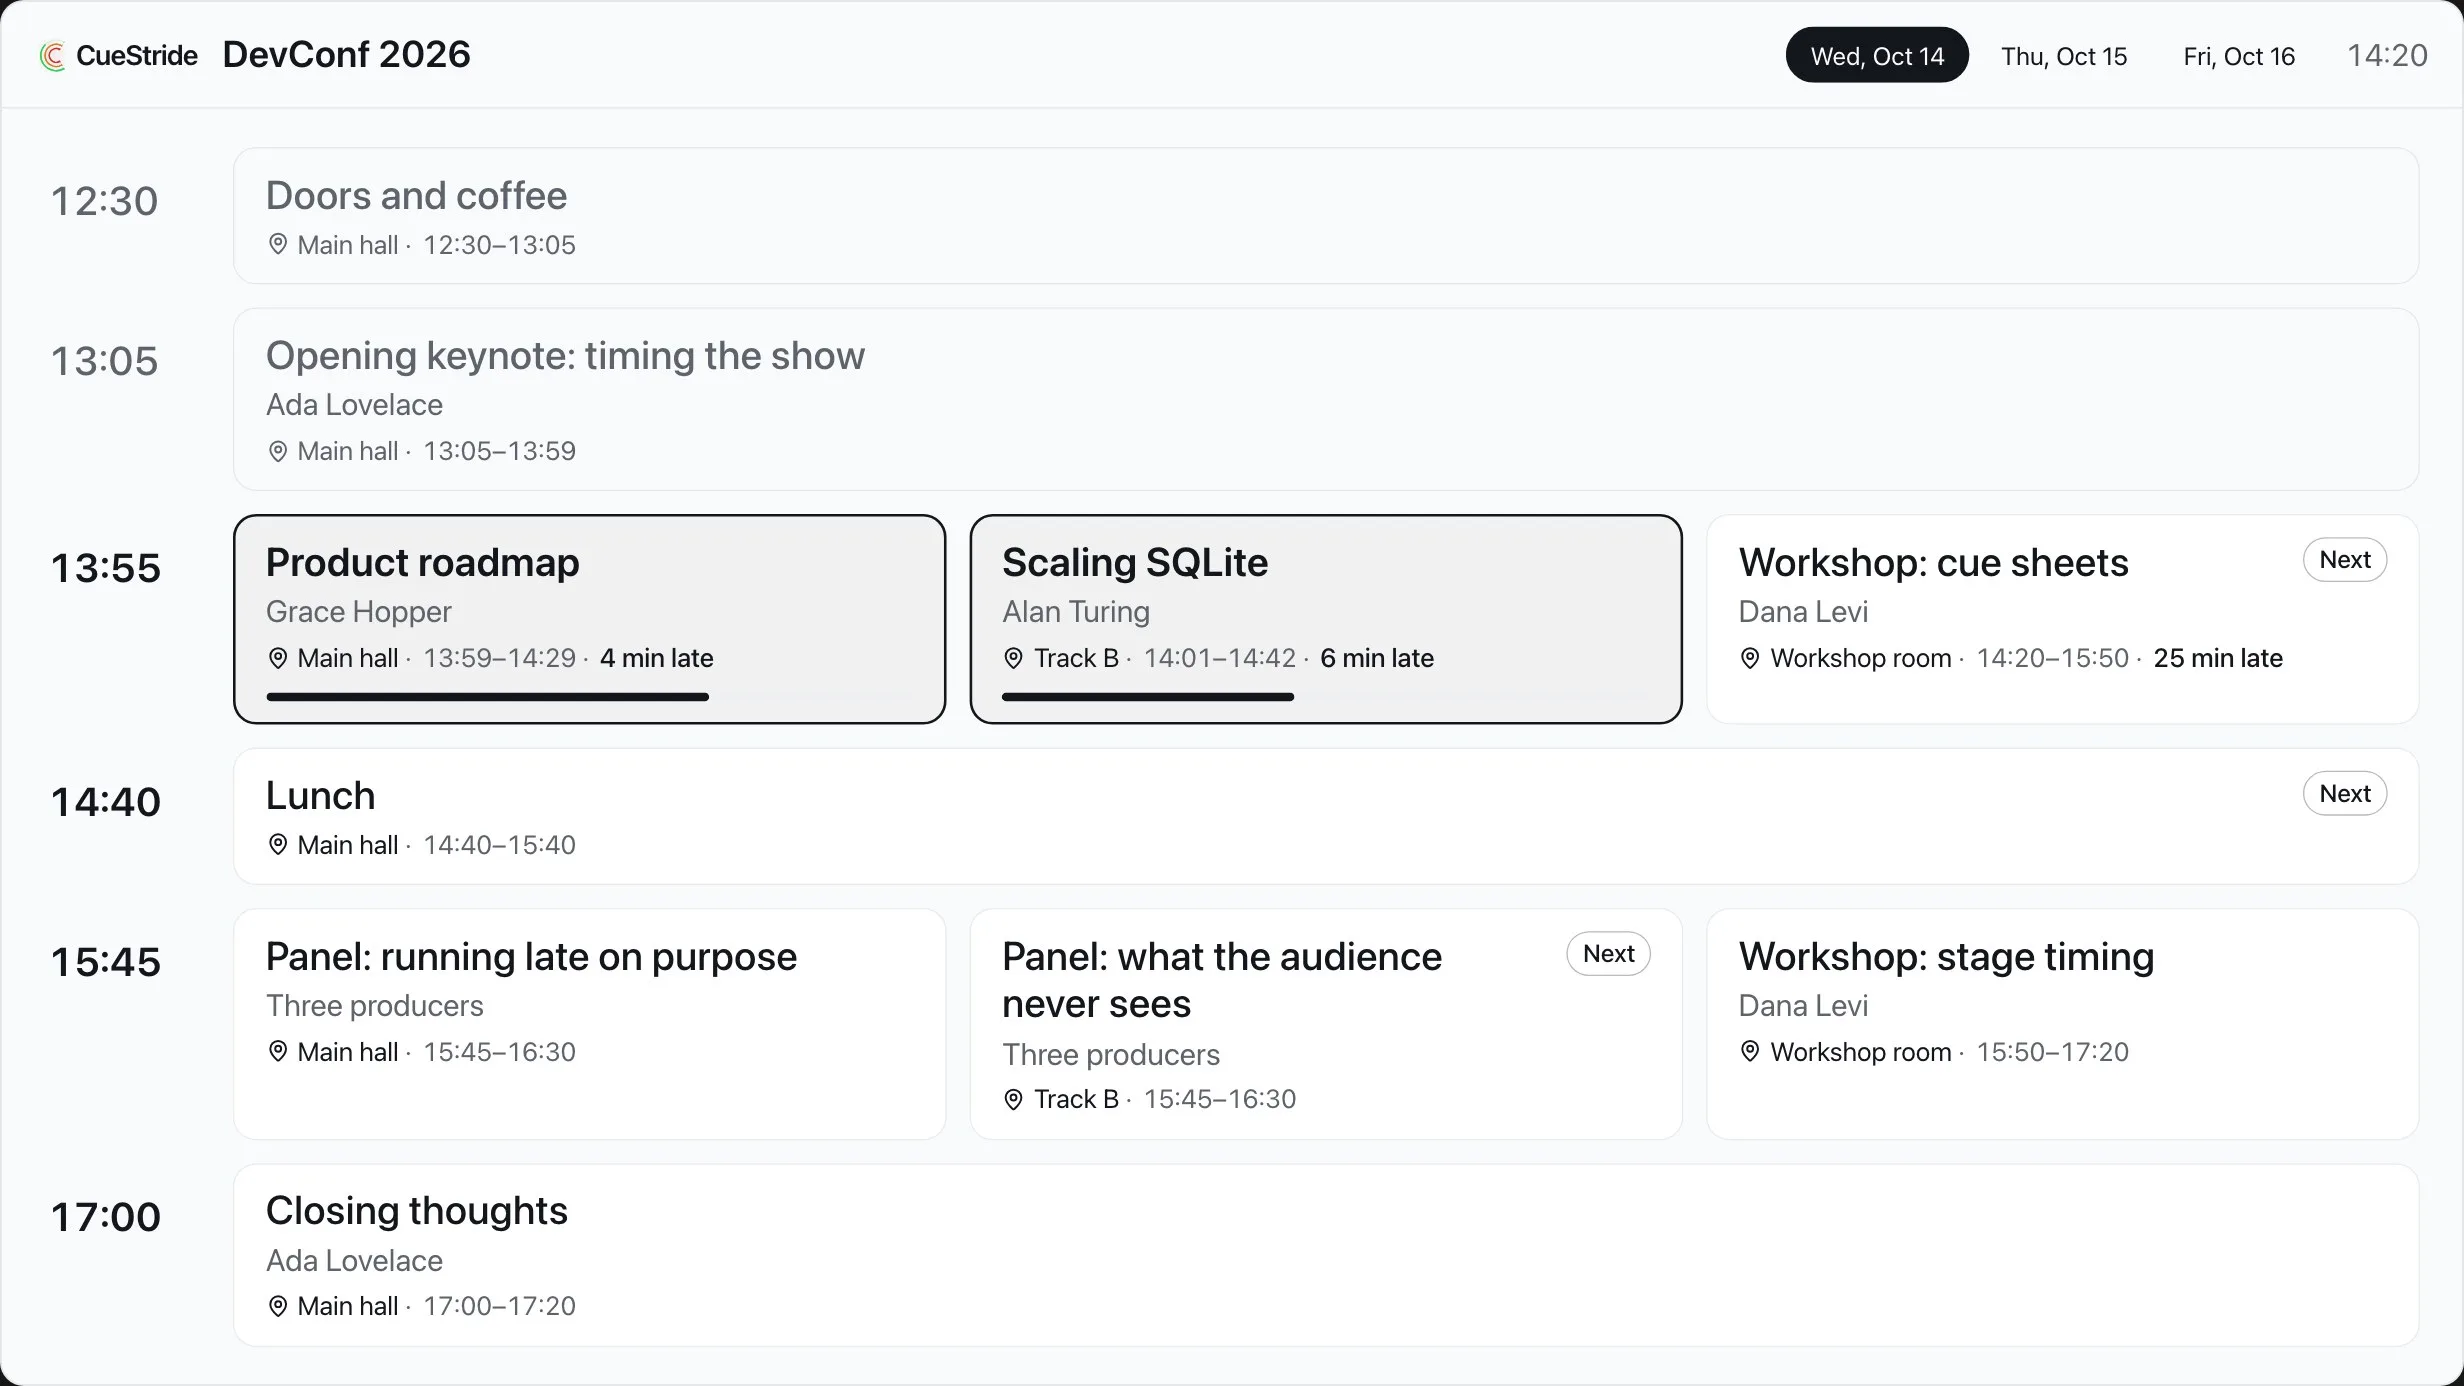This screenshot has width=2464, height=1386.
Task: Click '6 min late' on Scaling SQLite
Action: pyautogui.click(x=1377, y=658)
